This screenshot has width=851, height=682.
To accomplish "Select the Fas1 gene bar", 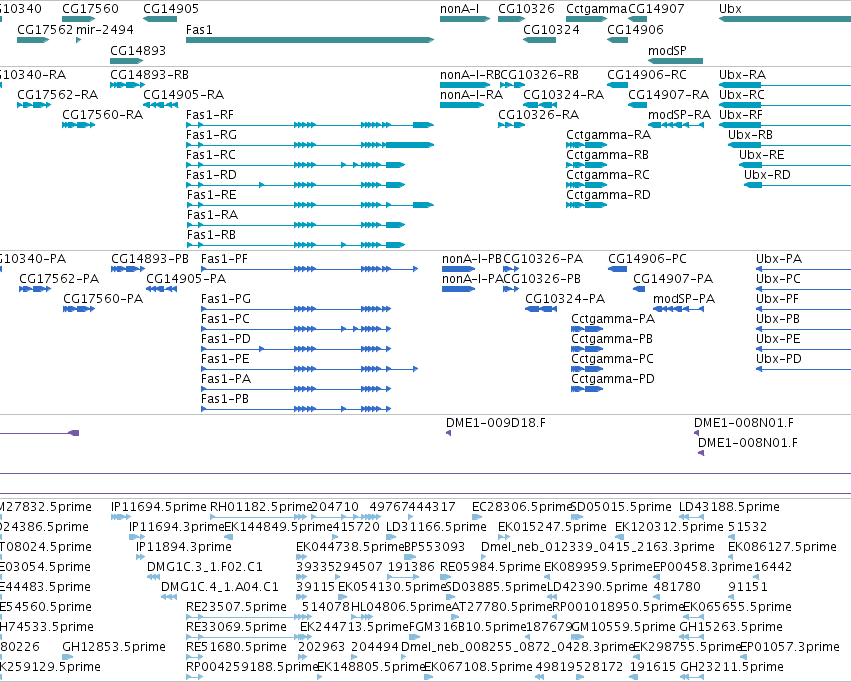I will point(310,40).
